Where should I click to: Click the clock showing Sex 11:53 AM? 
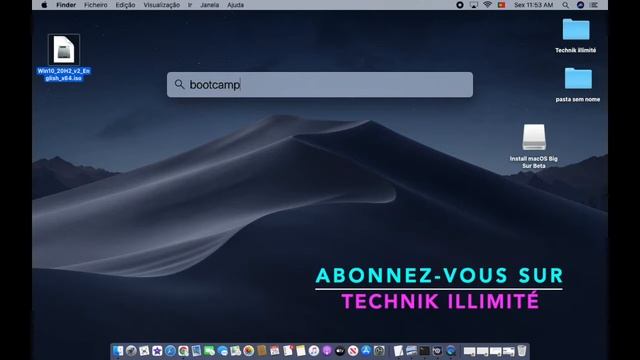pyautogui.click(x=533, y=5)
